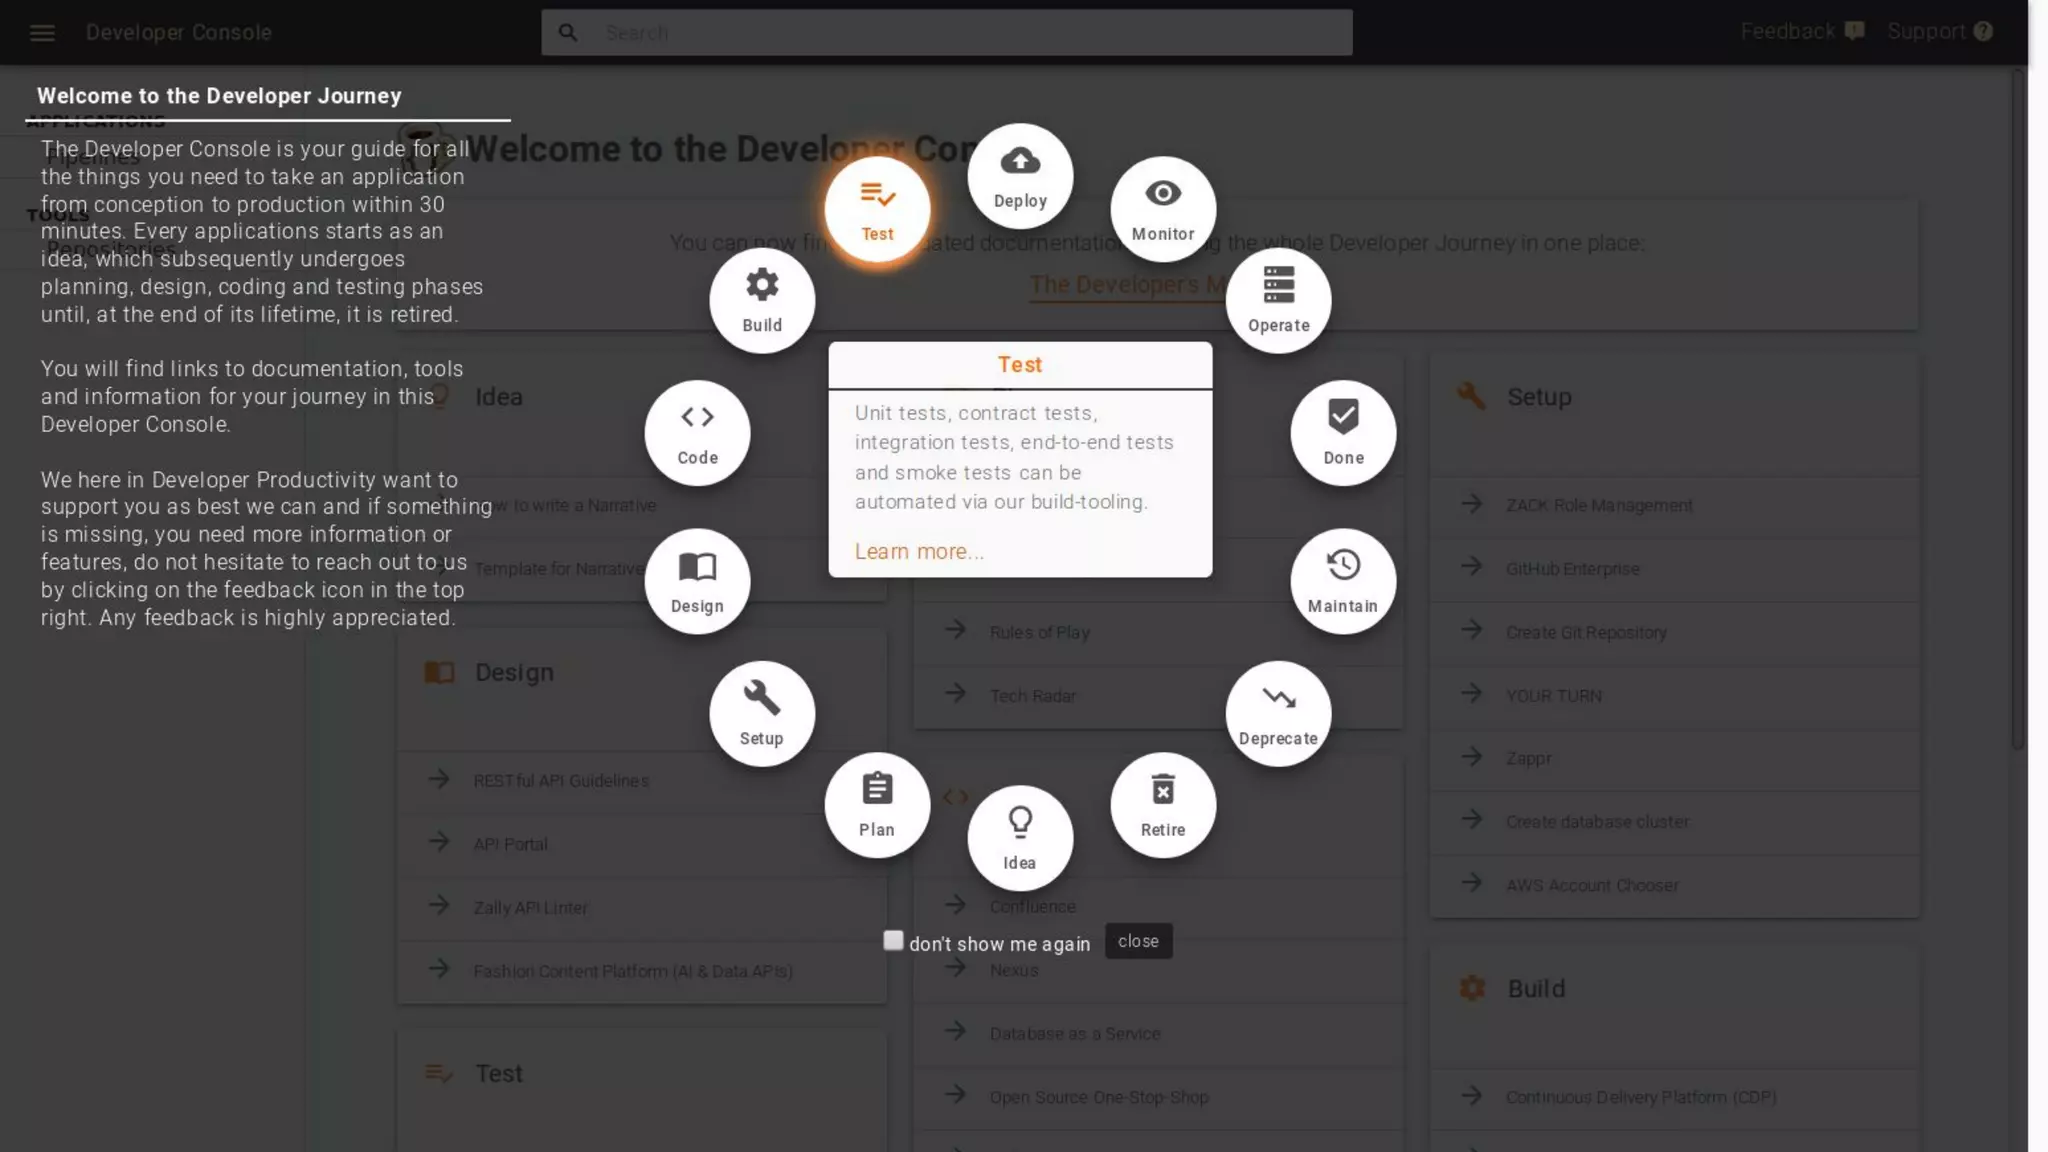Image resolution: width=2048 pixels, height=1152 pixels.
Task: Check the "don't show me again" box
Action: coord(893,941)
